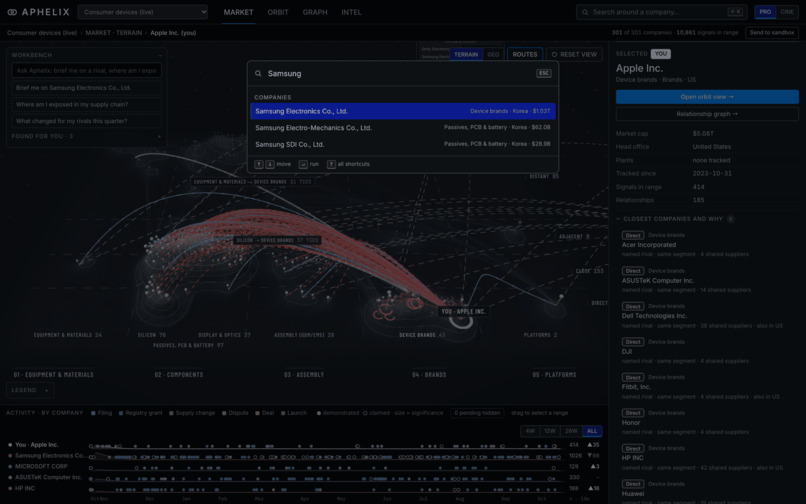This screenshot has width=806, height=504.
Task: Open the Consumer devices (live) dropdown
Action: point(142,12)
